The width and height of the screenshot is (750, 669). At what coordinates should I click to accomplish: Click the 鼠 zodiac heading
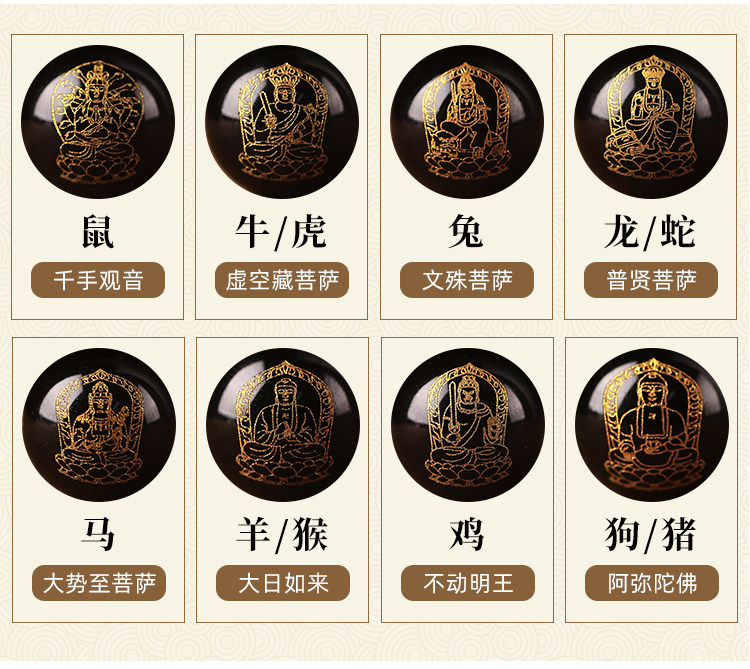(98, 232)
